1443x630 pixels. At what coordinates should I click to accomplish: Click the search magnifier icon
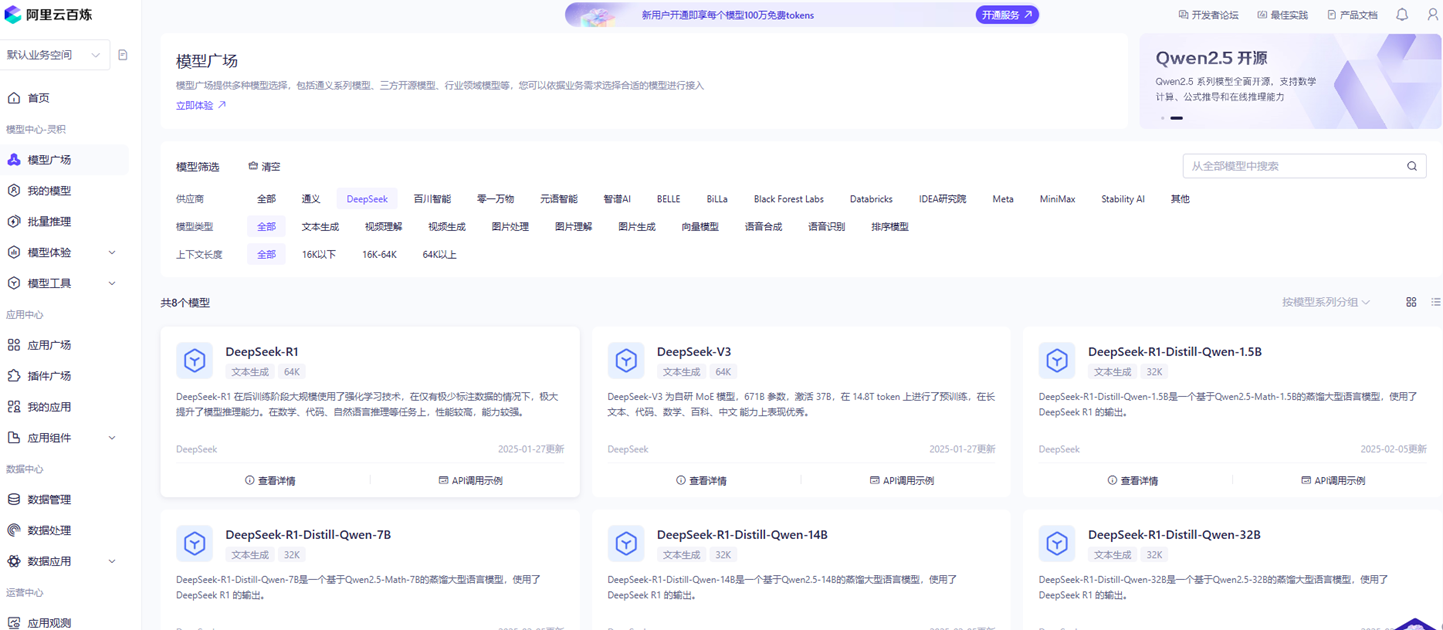1412,166
